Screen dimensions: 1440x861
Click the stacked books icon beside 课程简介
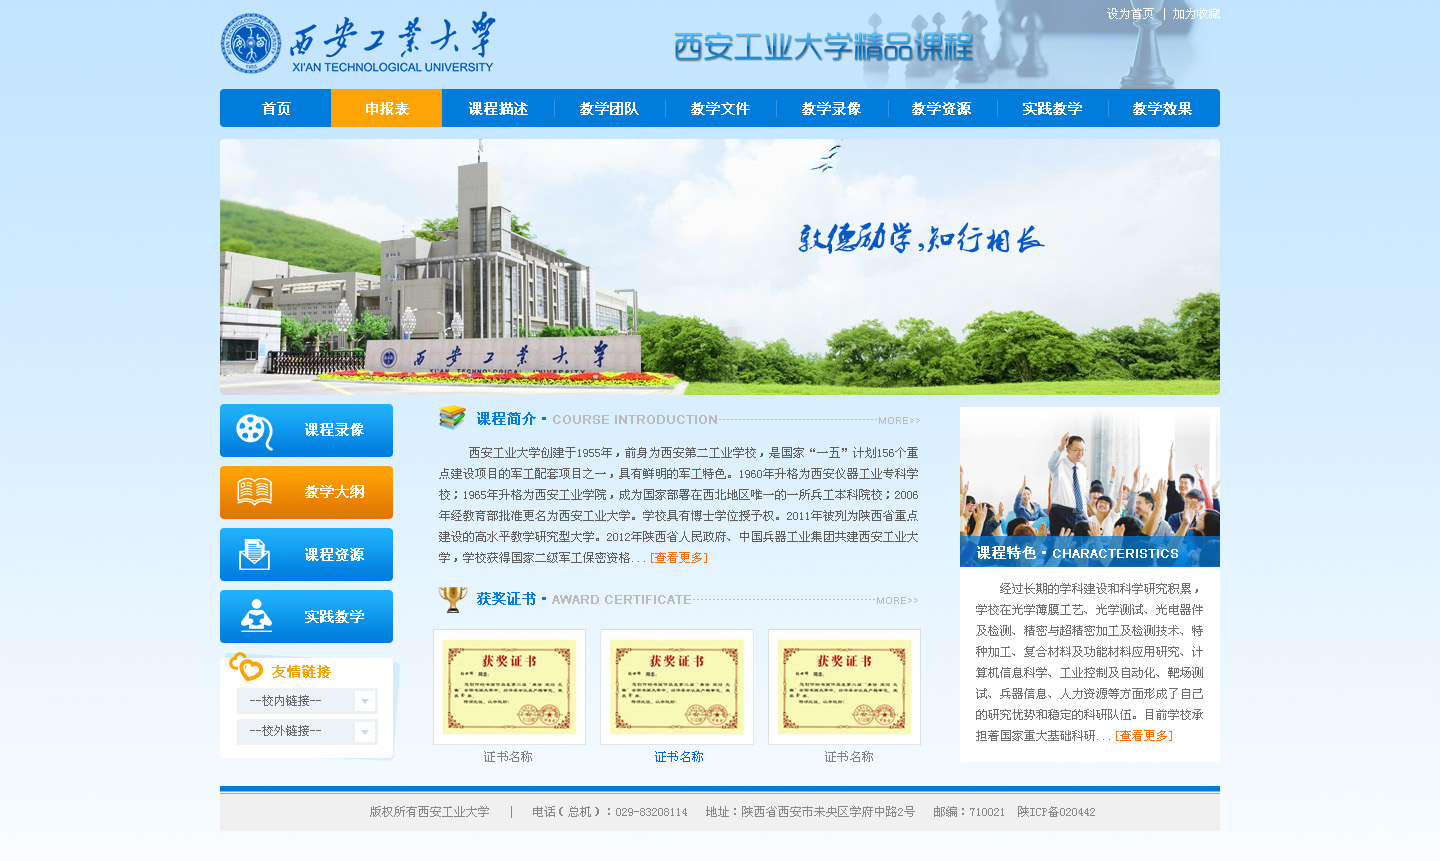(453, 417)
